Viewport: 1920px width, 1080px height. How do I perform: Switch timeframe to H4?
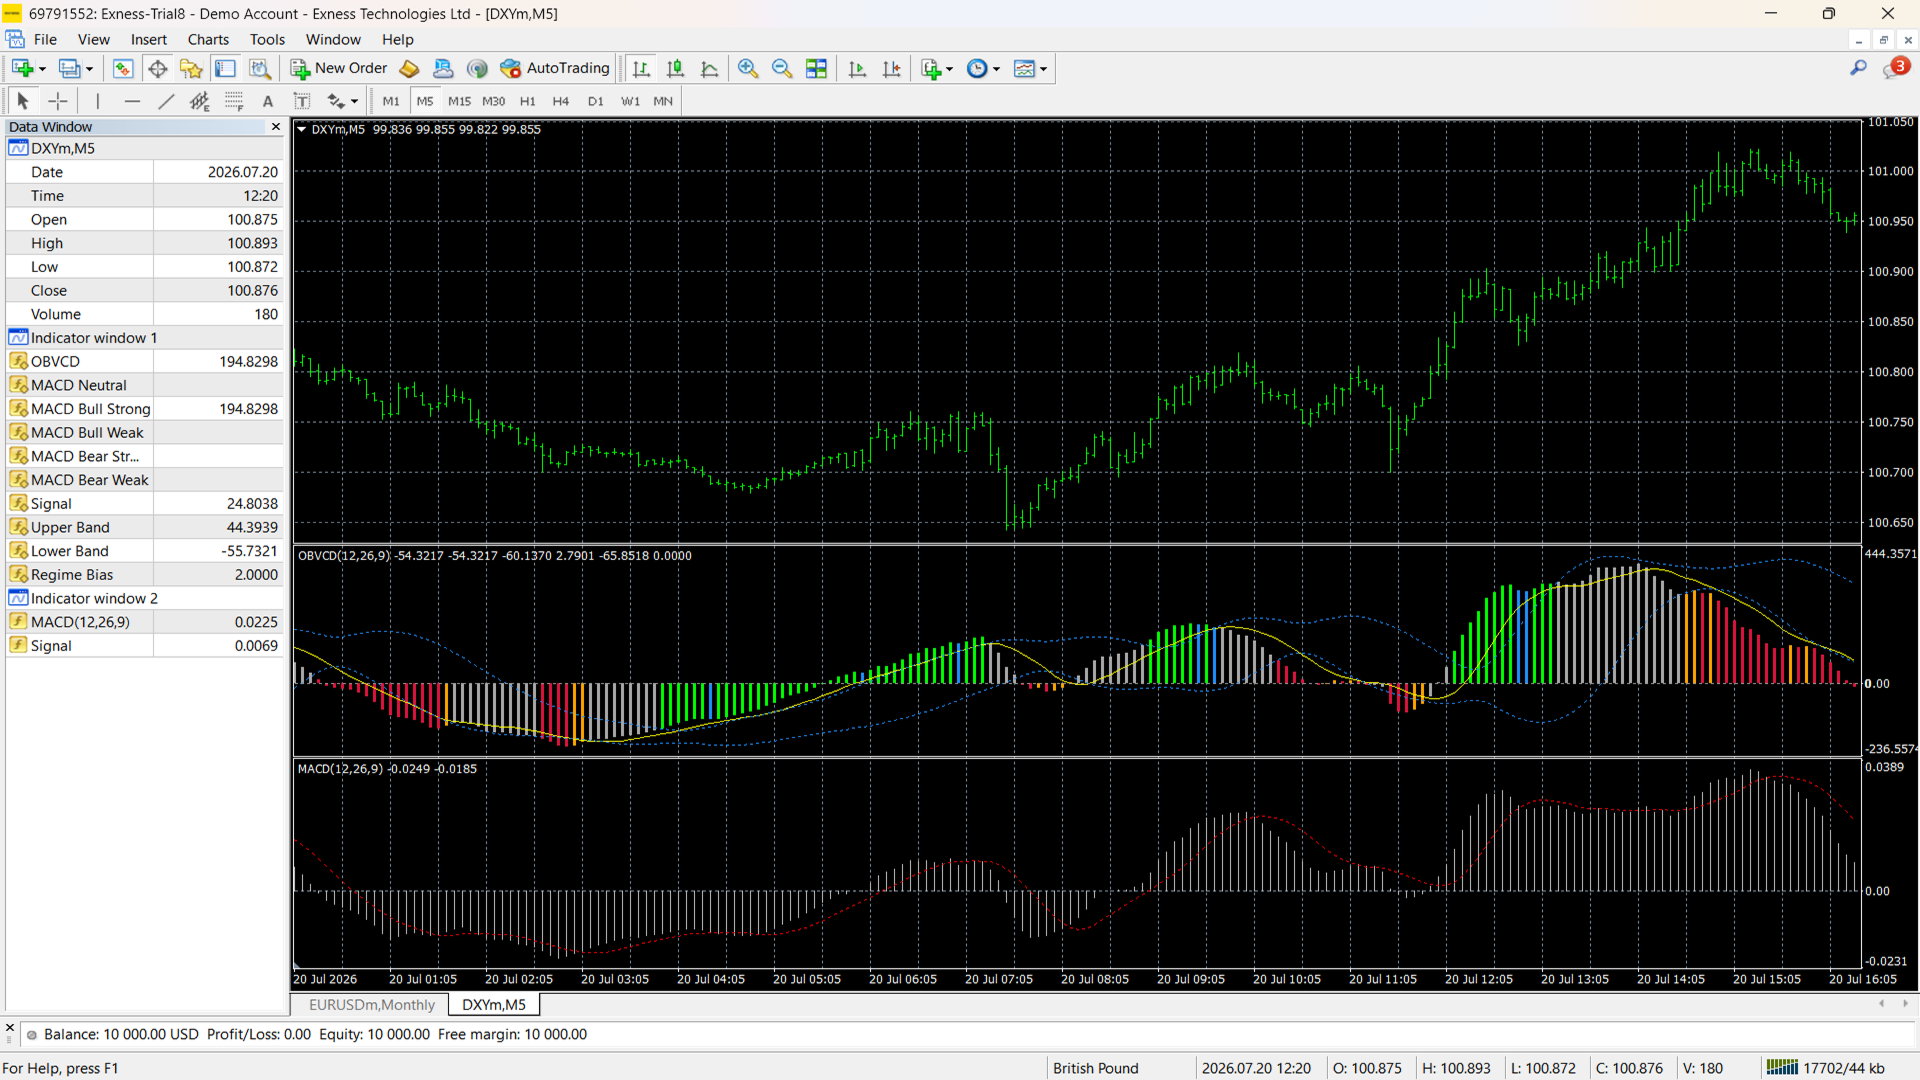pyautogui.click(x=561, y=101)
